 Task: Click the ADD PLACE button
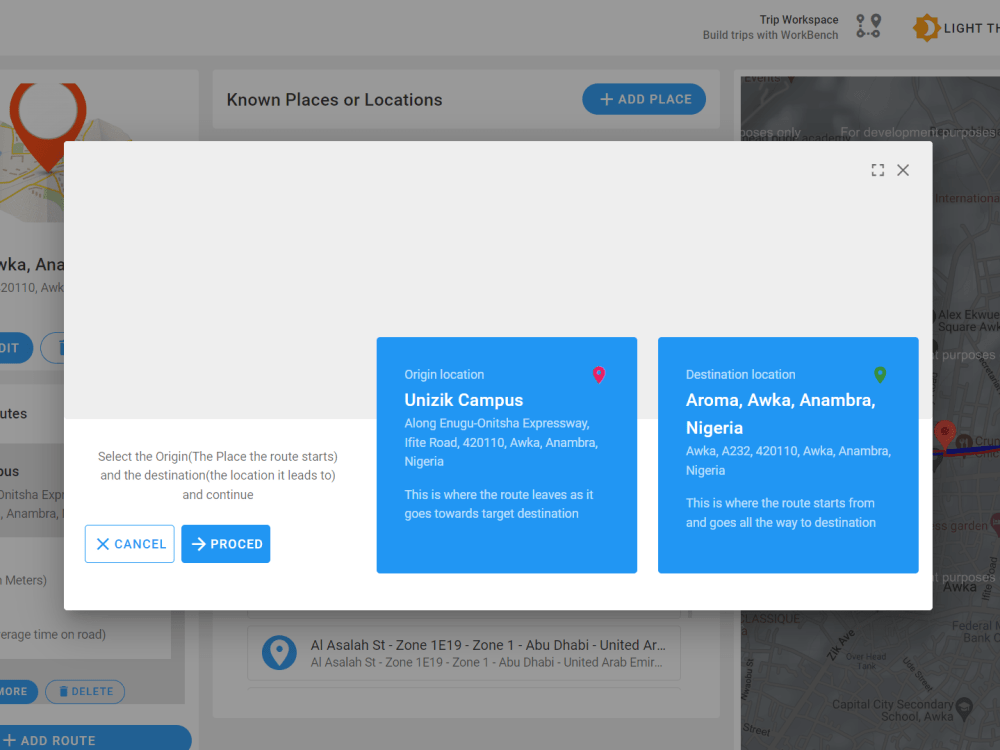[x=644, y=99]
